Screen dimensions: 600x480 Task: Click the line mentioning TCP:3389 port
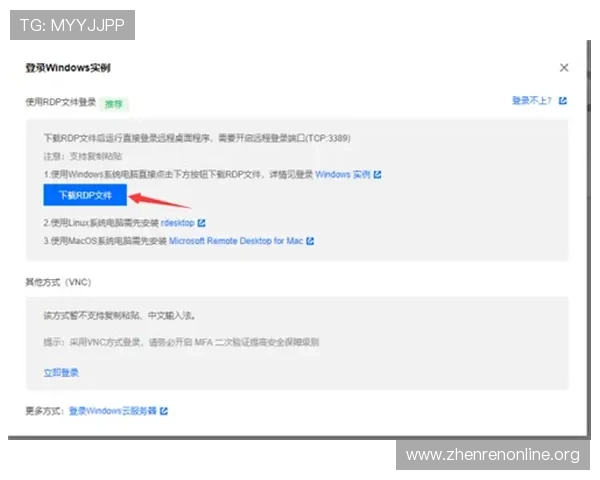tap(197, 138)
